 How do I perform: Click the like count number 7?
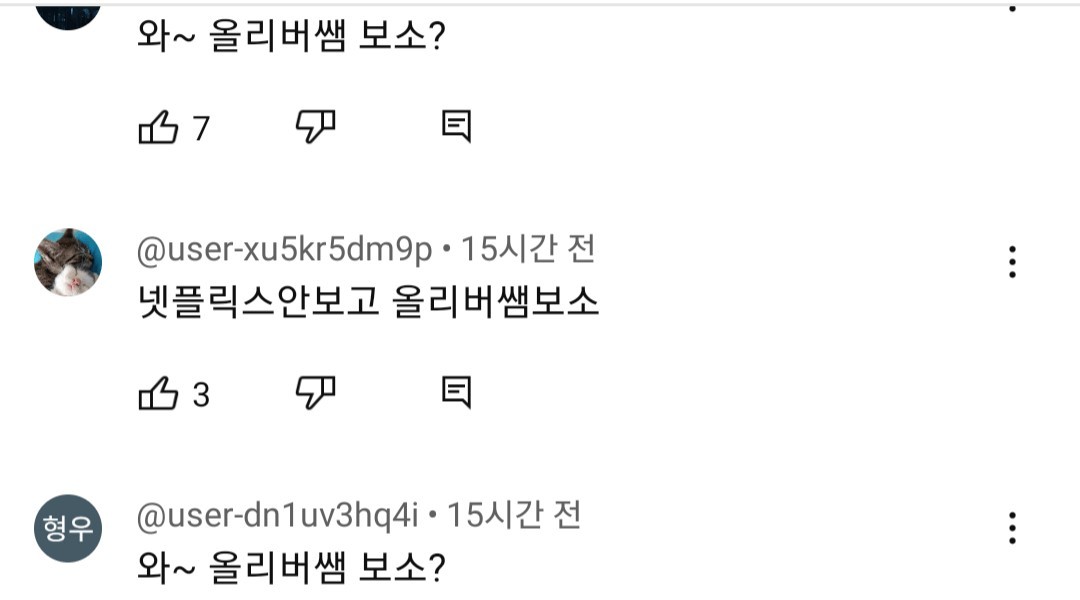(x=201, y=128)
